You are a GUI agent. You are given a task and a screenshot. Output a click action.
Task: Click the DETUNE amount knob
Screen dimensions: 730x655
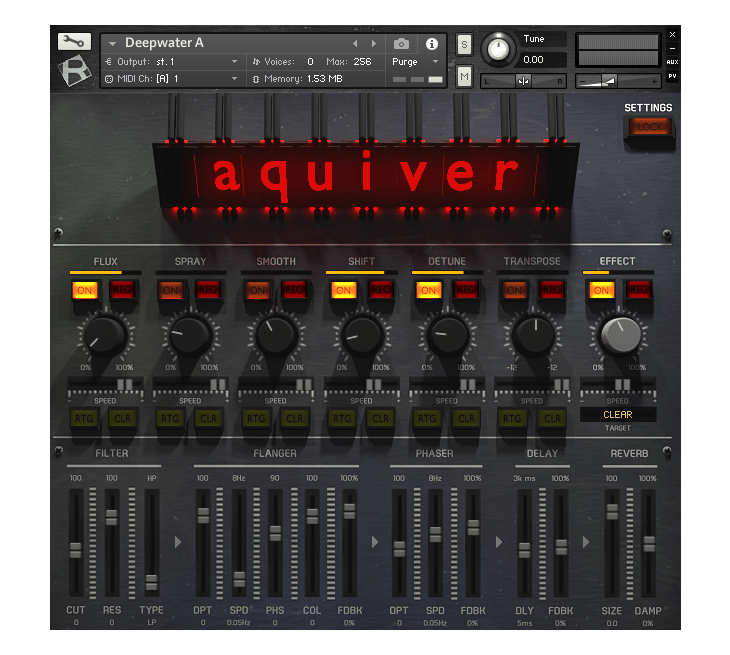click(446, 336)
